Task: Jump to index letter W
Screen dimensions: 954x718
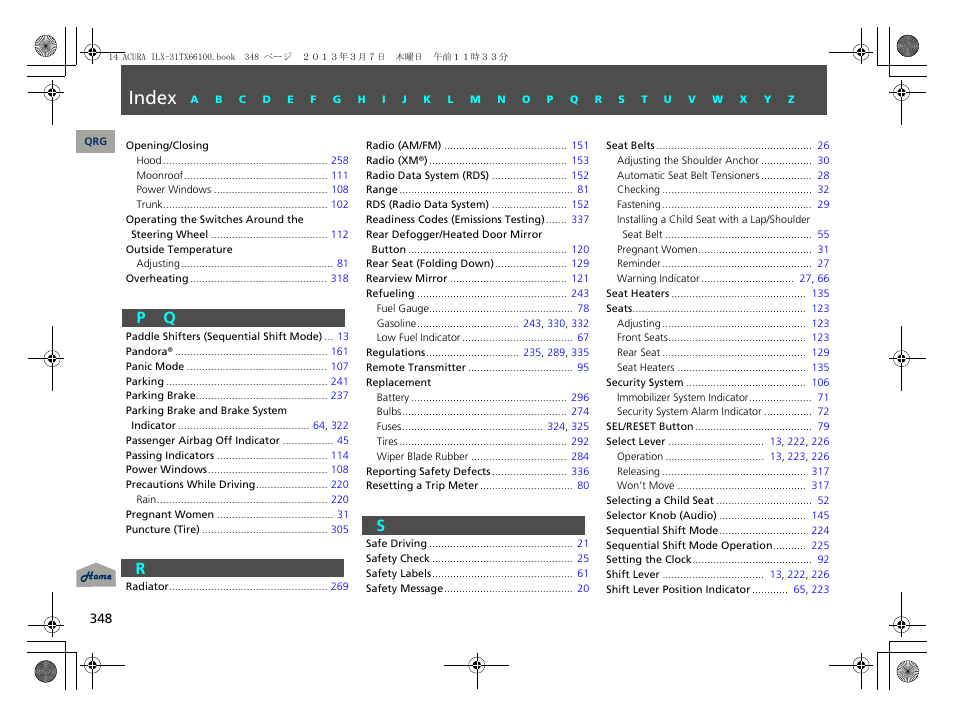Action: [718, 99]
